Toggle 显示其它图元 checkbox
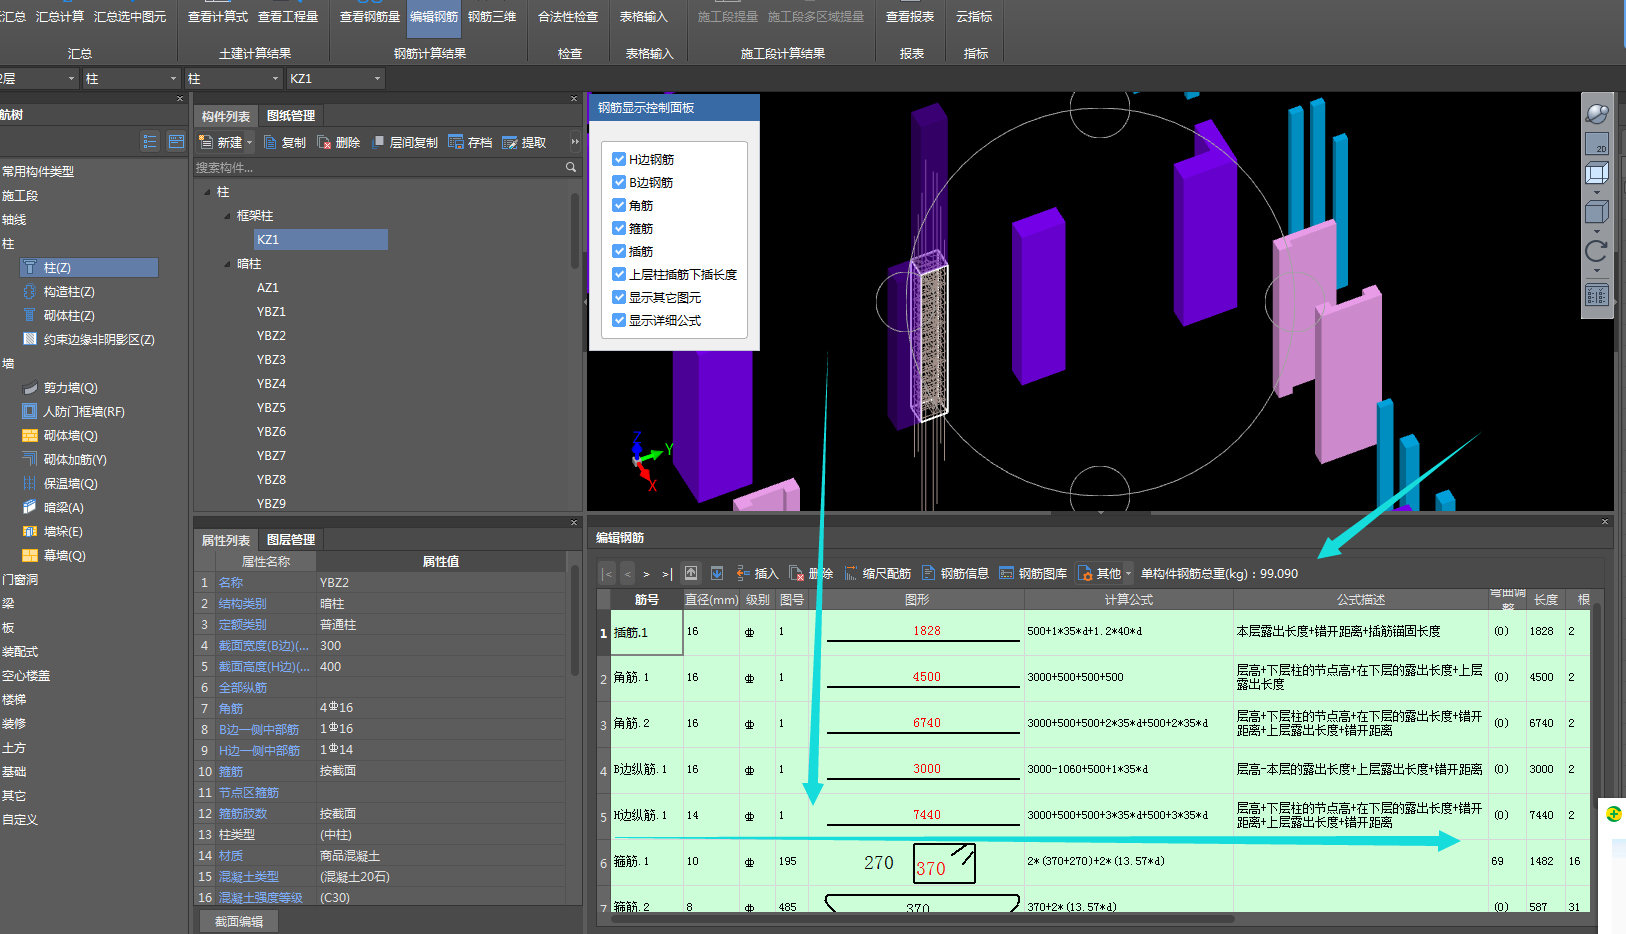Viewport: 1626px width, 934px height. 619,297
